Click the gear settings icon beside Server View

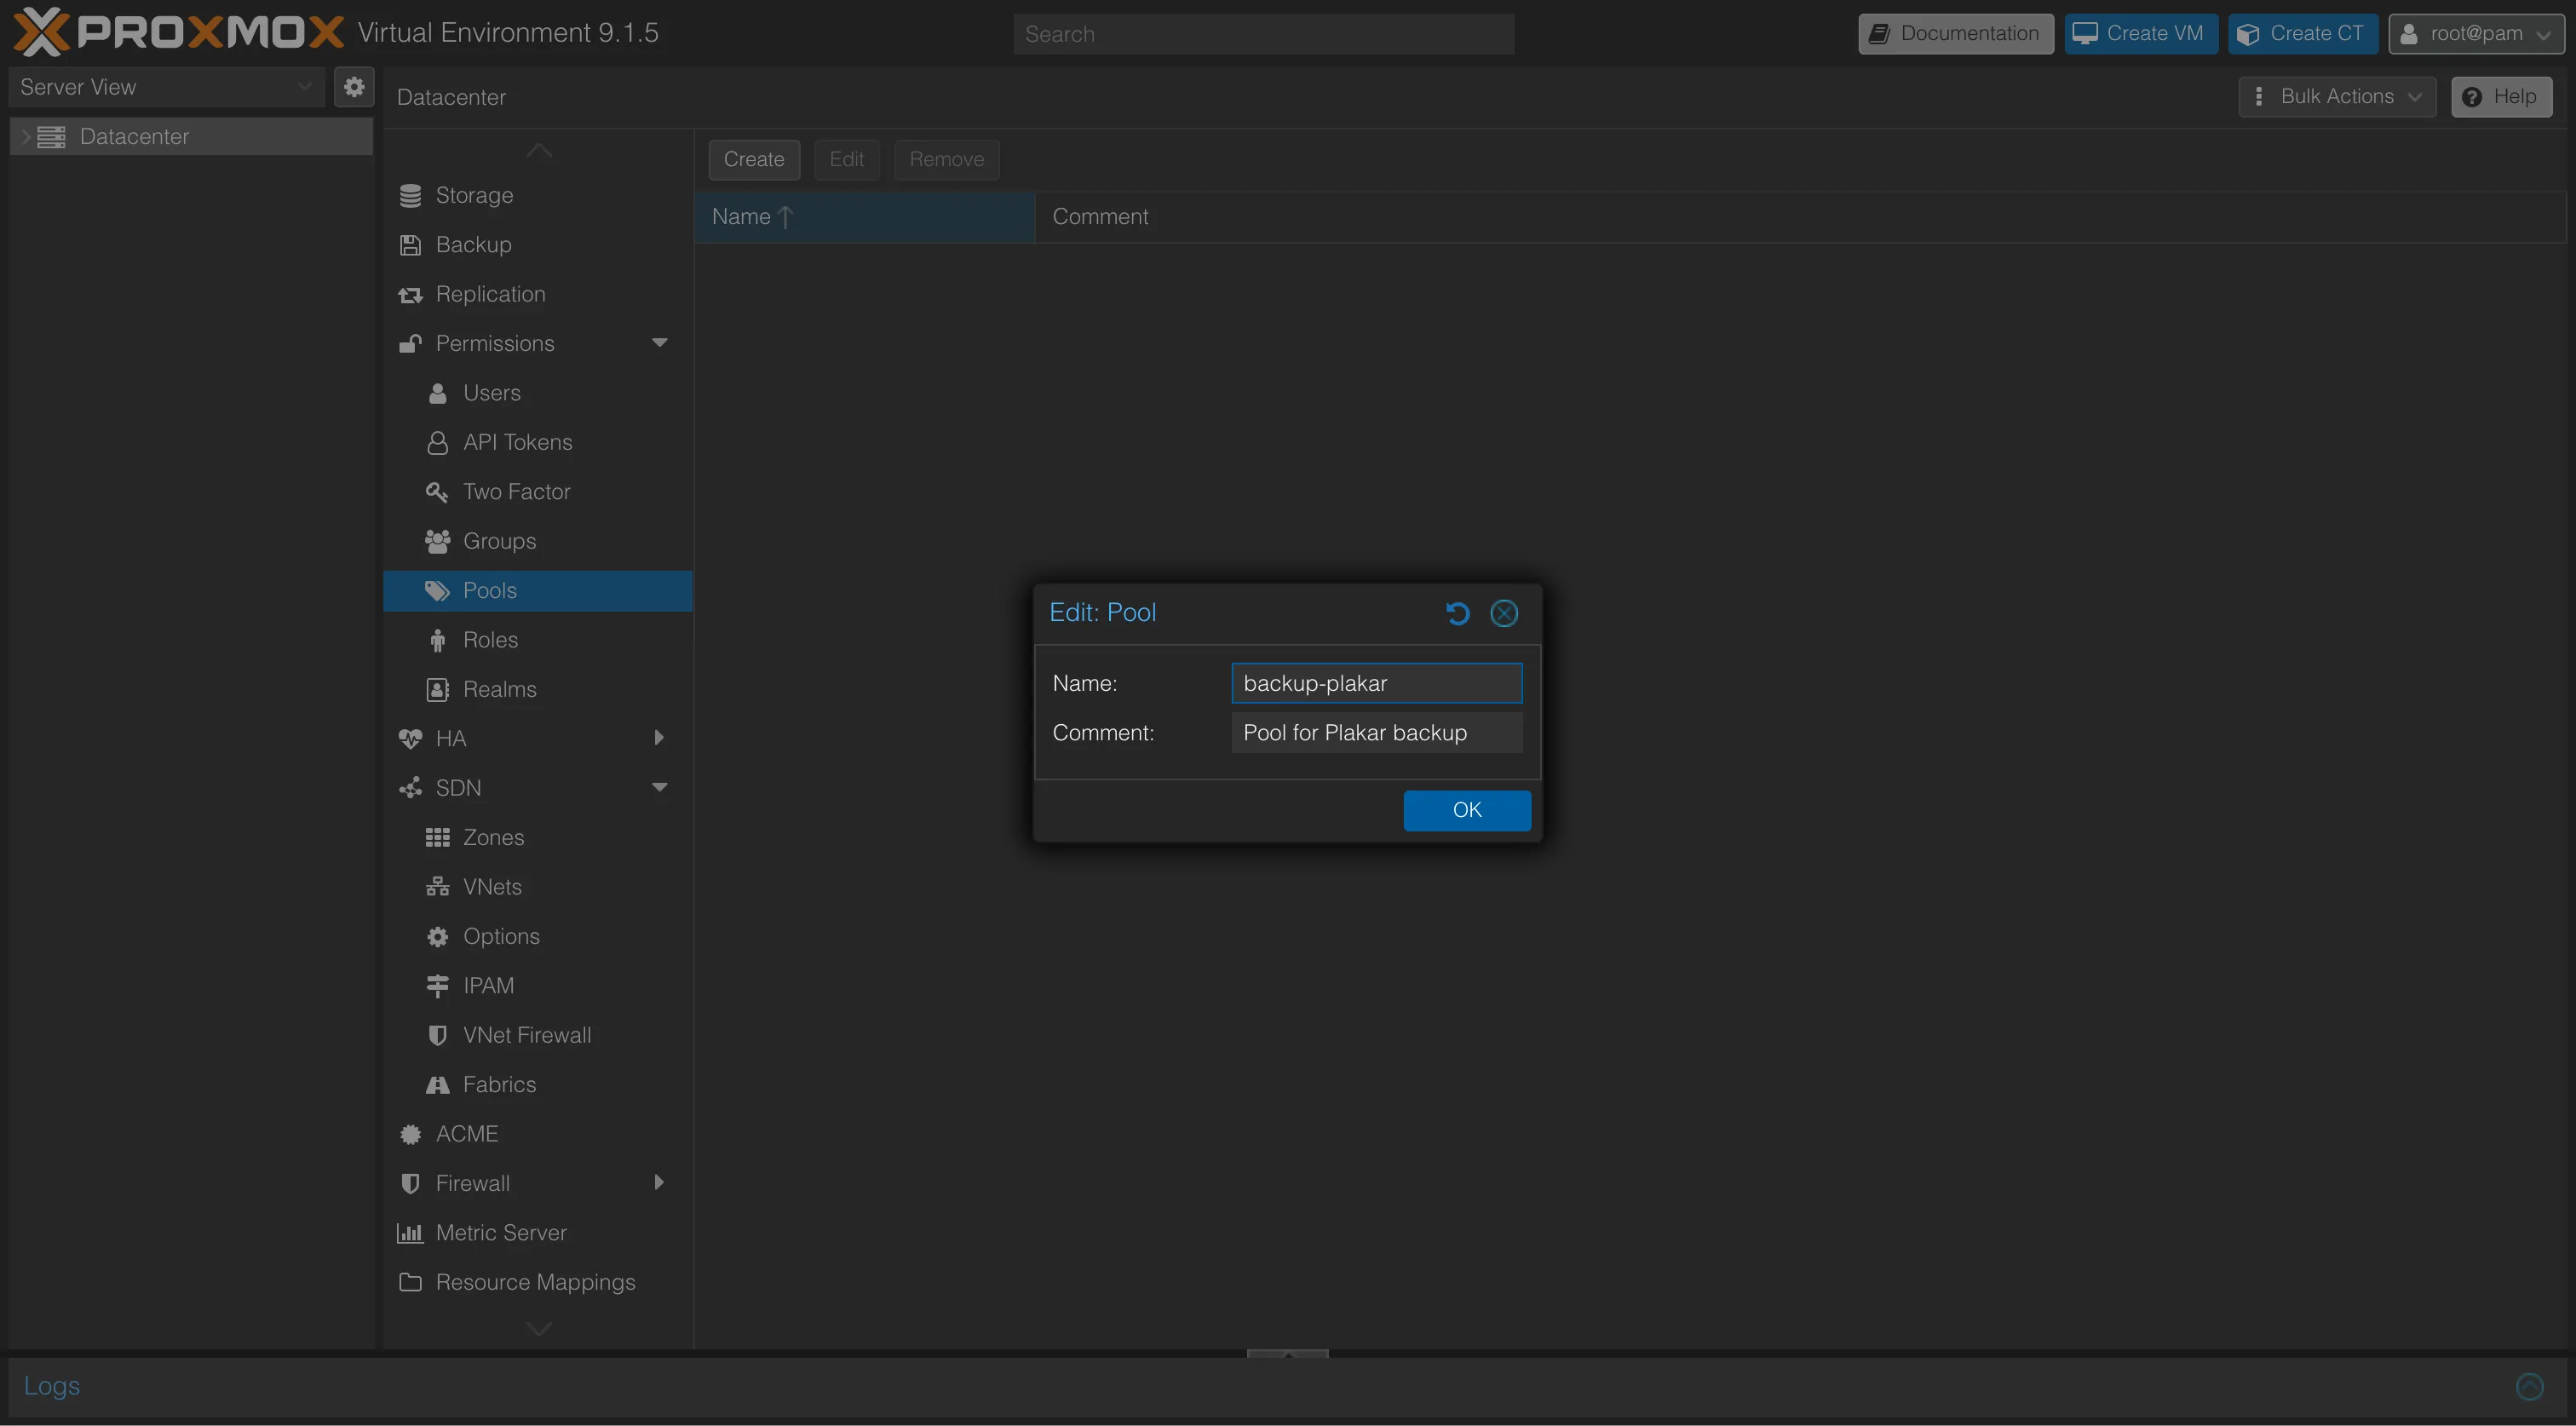pyautogui.click(x=354, y=87)
